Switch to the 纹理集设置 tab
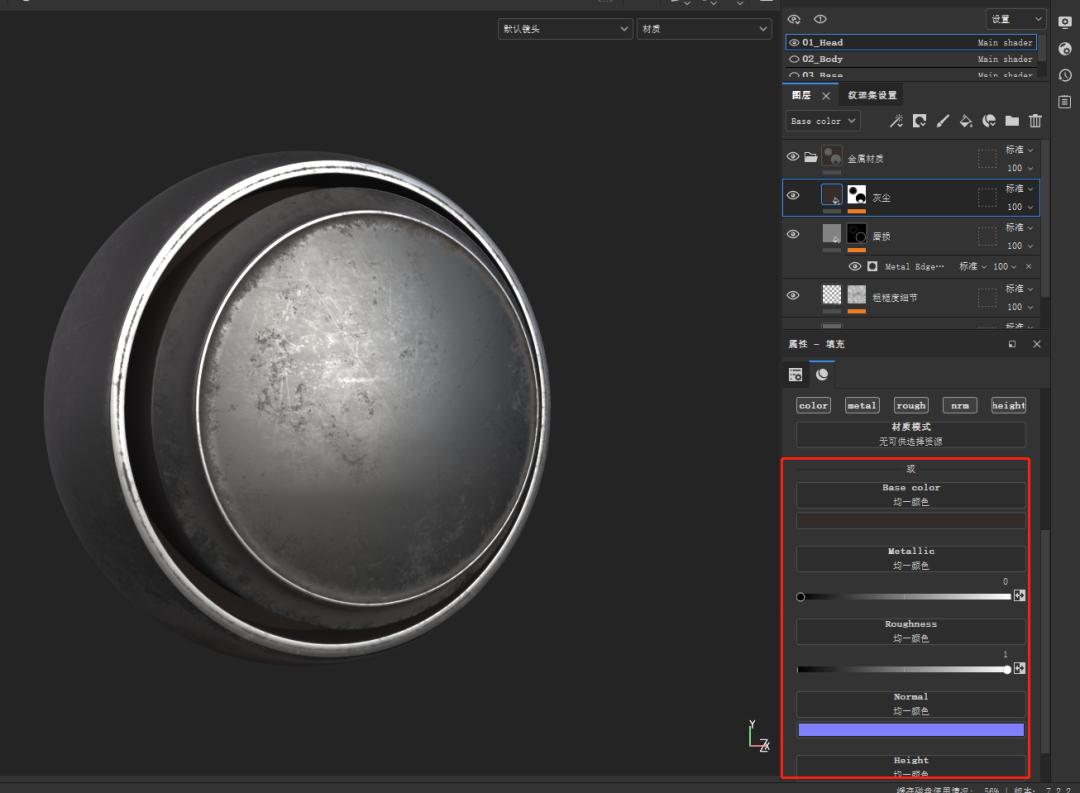This screenshot has height=793, width=1080. tap(872, 96)
